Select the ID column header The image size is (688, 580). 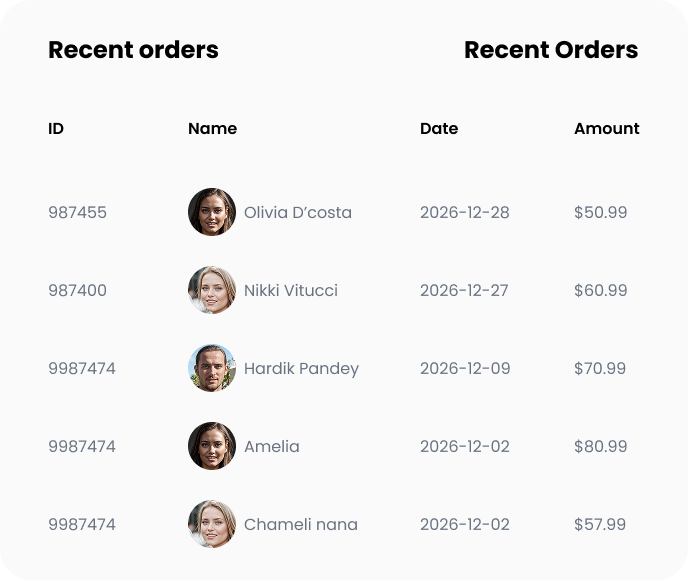tap(56, 129)
